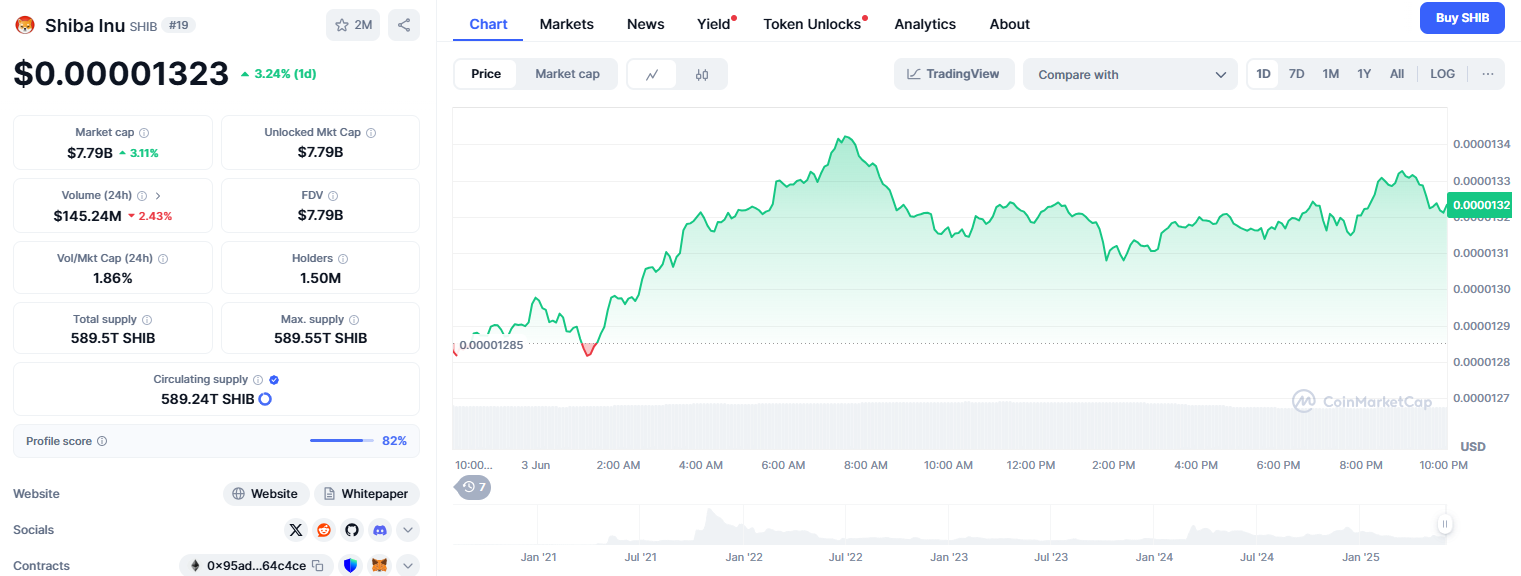
Task: Open the Token Unlocks tab
Action: point(812,24)
